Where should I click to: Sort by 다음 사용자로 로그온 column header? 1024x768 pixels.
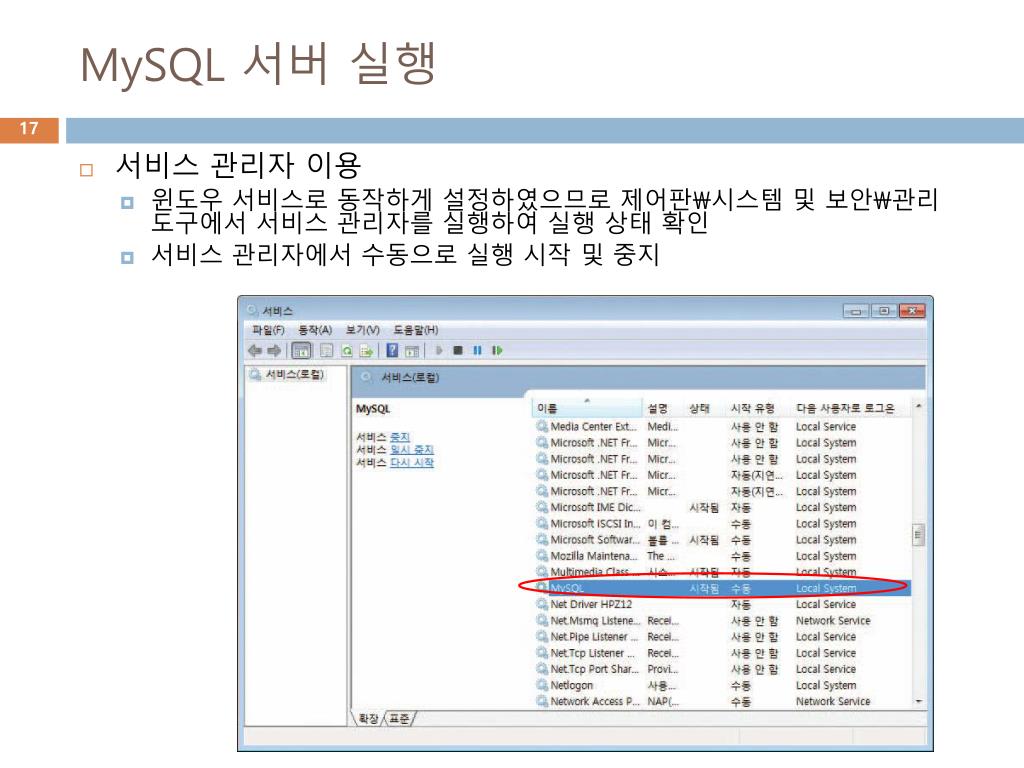852,408
